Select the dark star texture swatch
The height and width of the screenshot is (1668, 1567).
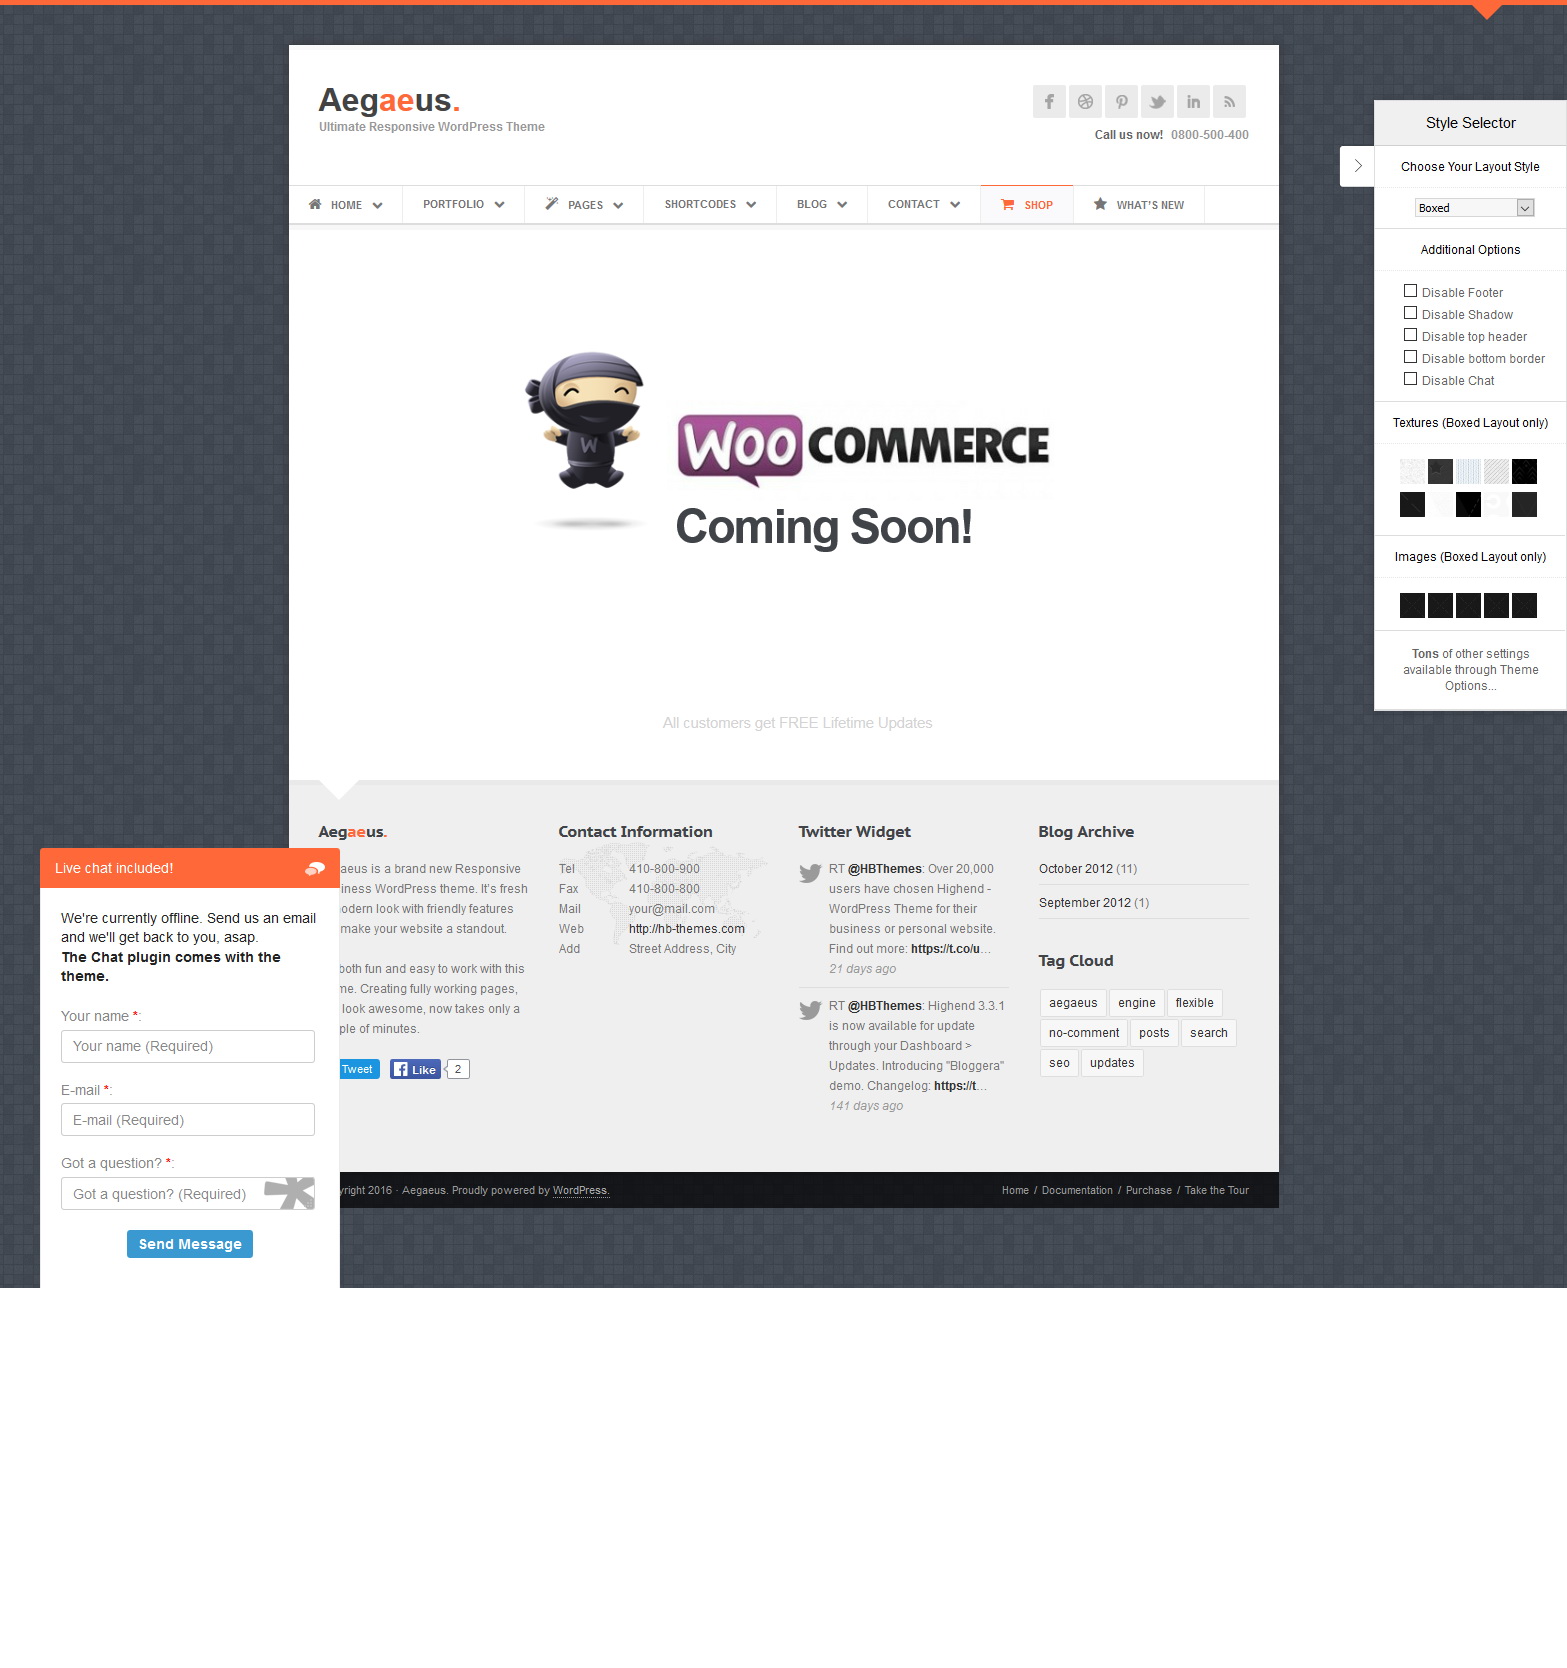coord(1440,471)
